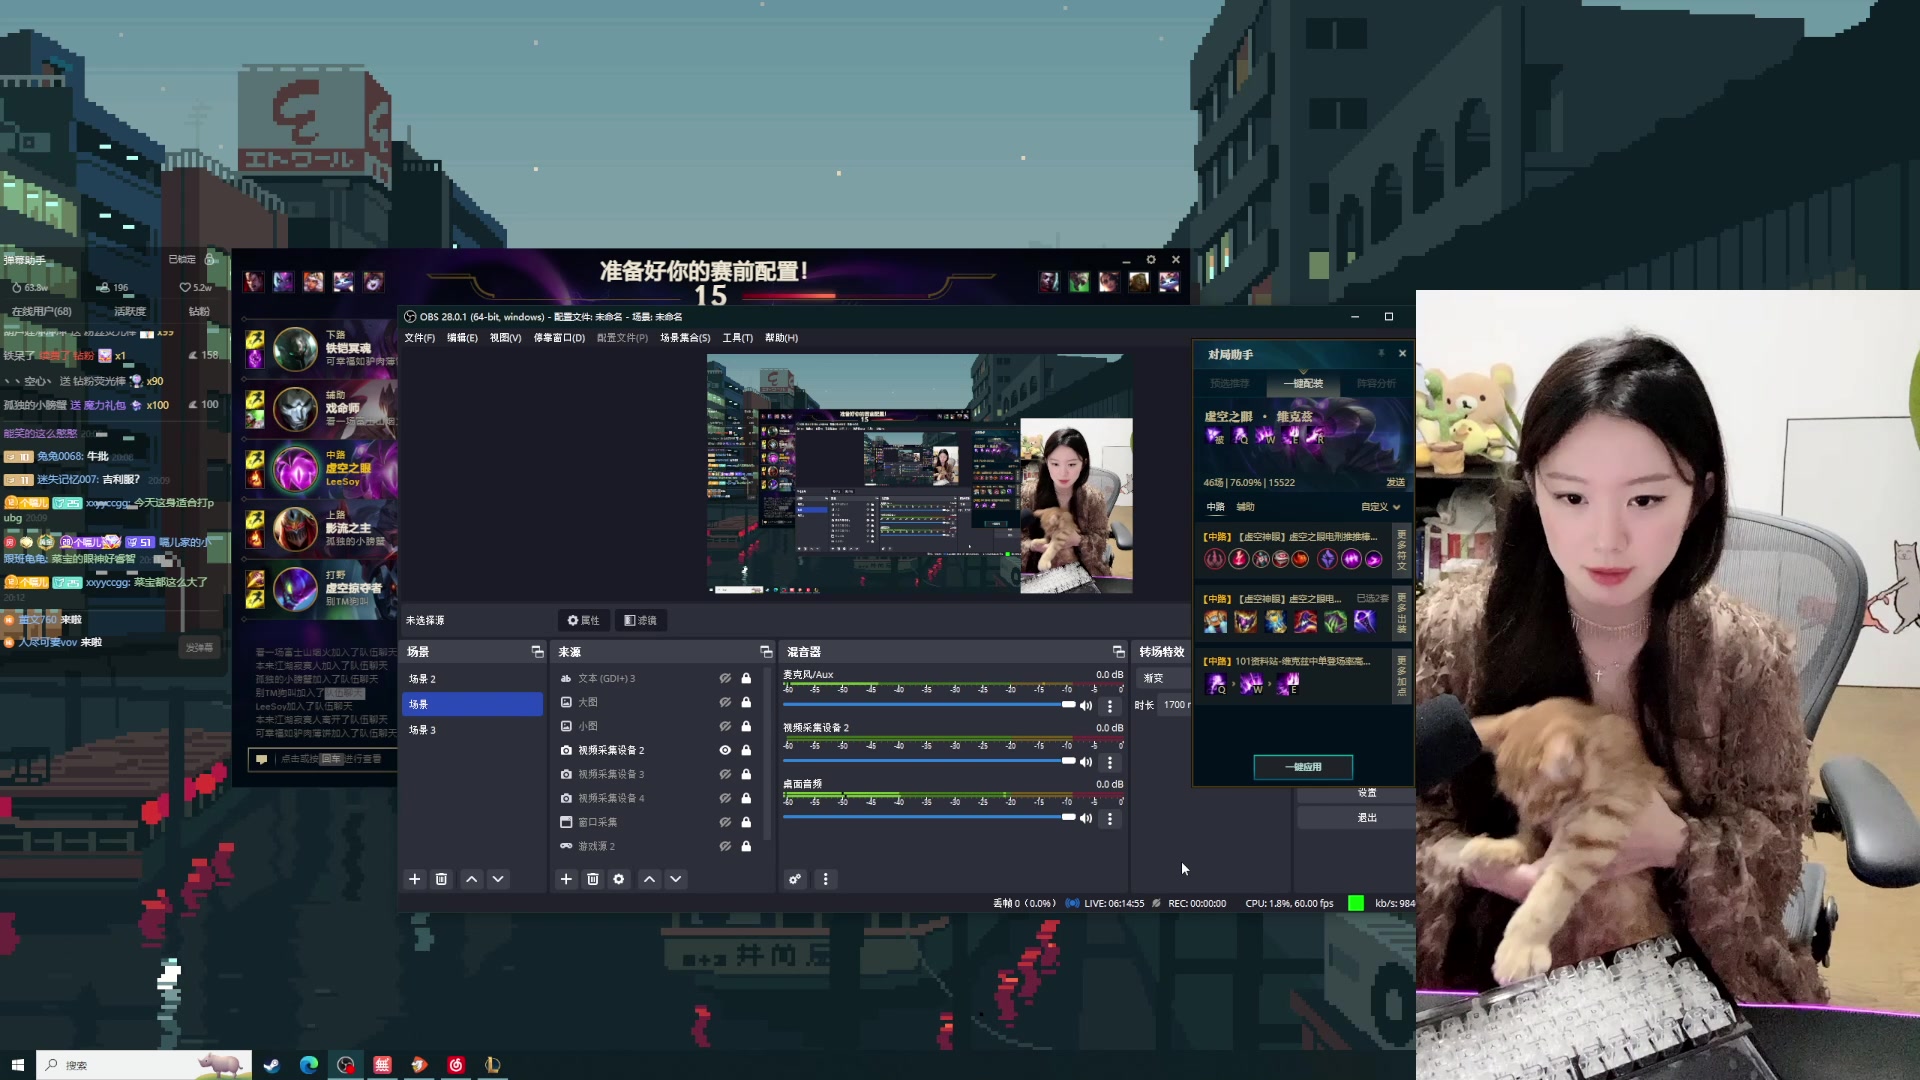Move the source down with the arrow icon

tap(676, 879)
